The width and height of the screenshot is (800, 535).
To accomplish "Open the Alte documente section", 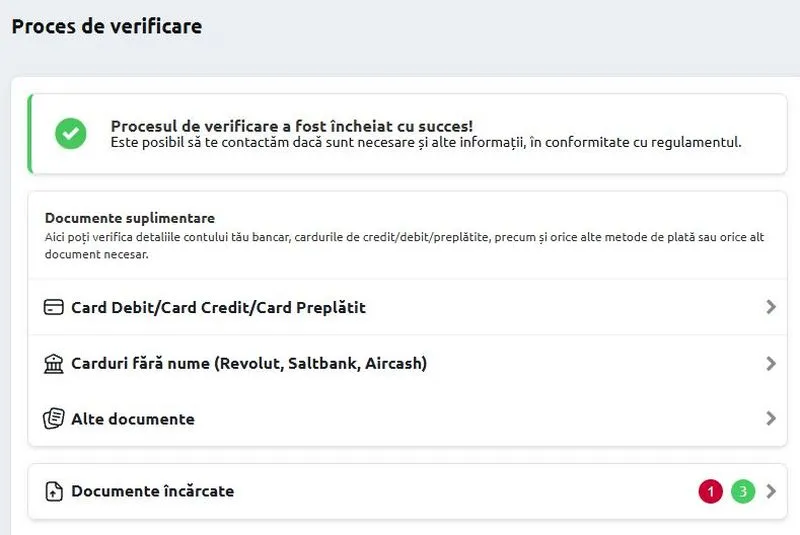I will point(408,419).
